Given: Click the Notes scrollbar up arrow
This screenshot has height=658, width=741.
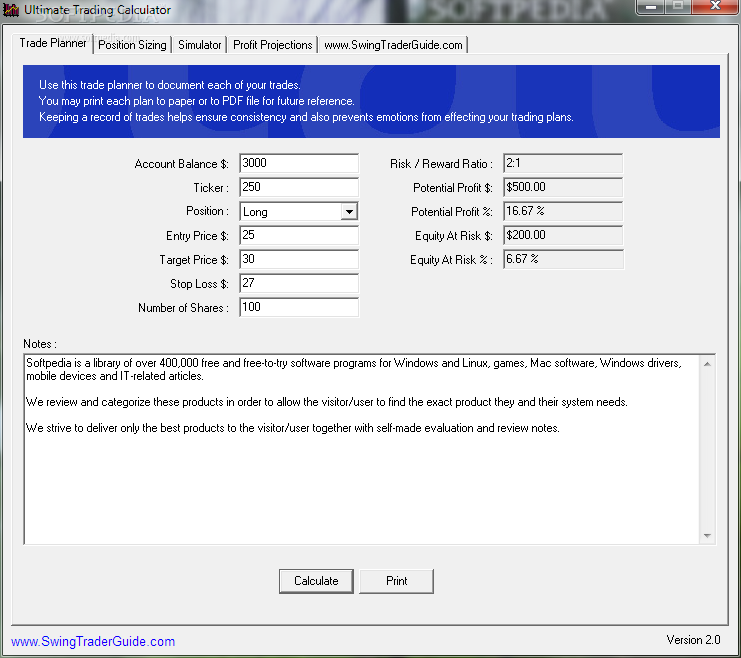Looking at the screenshot, I should (707, 364).
